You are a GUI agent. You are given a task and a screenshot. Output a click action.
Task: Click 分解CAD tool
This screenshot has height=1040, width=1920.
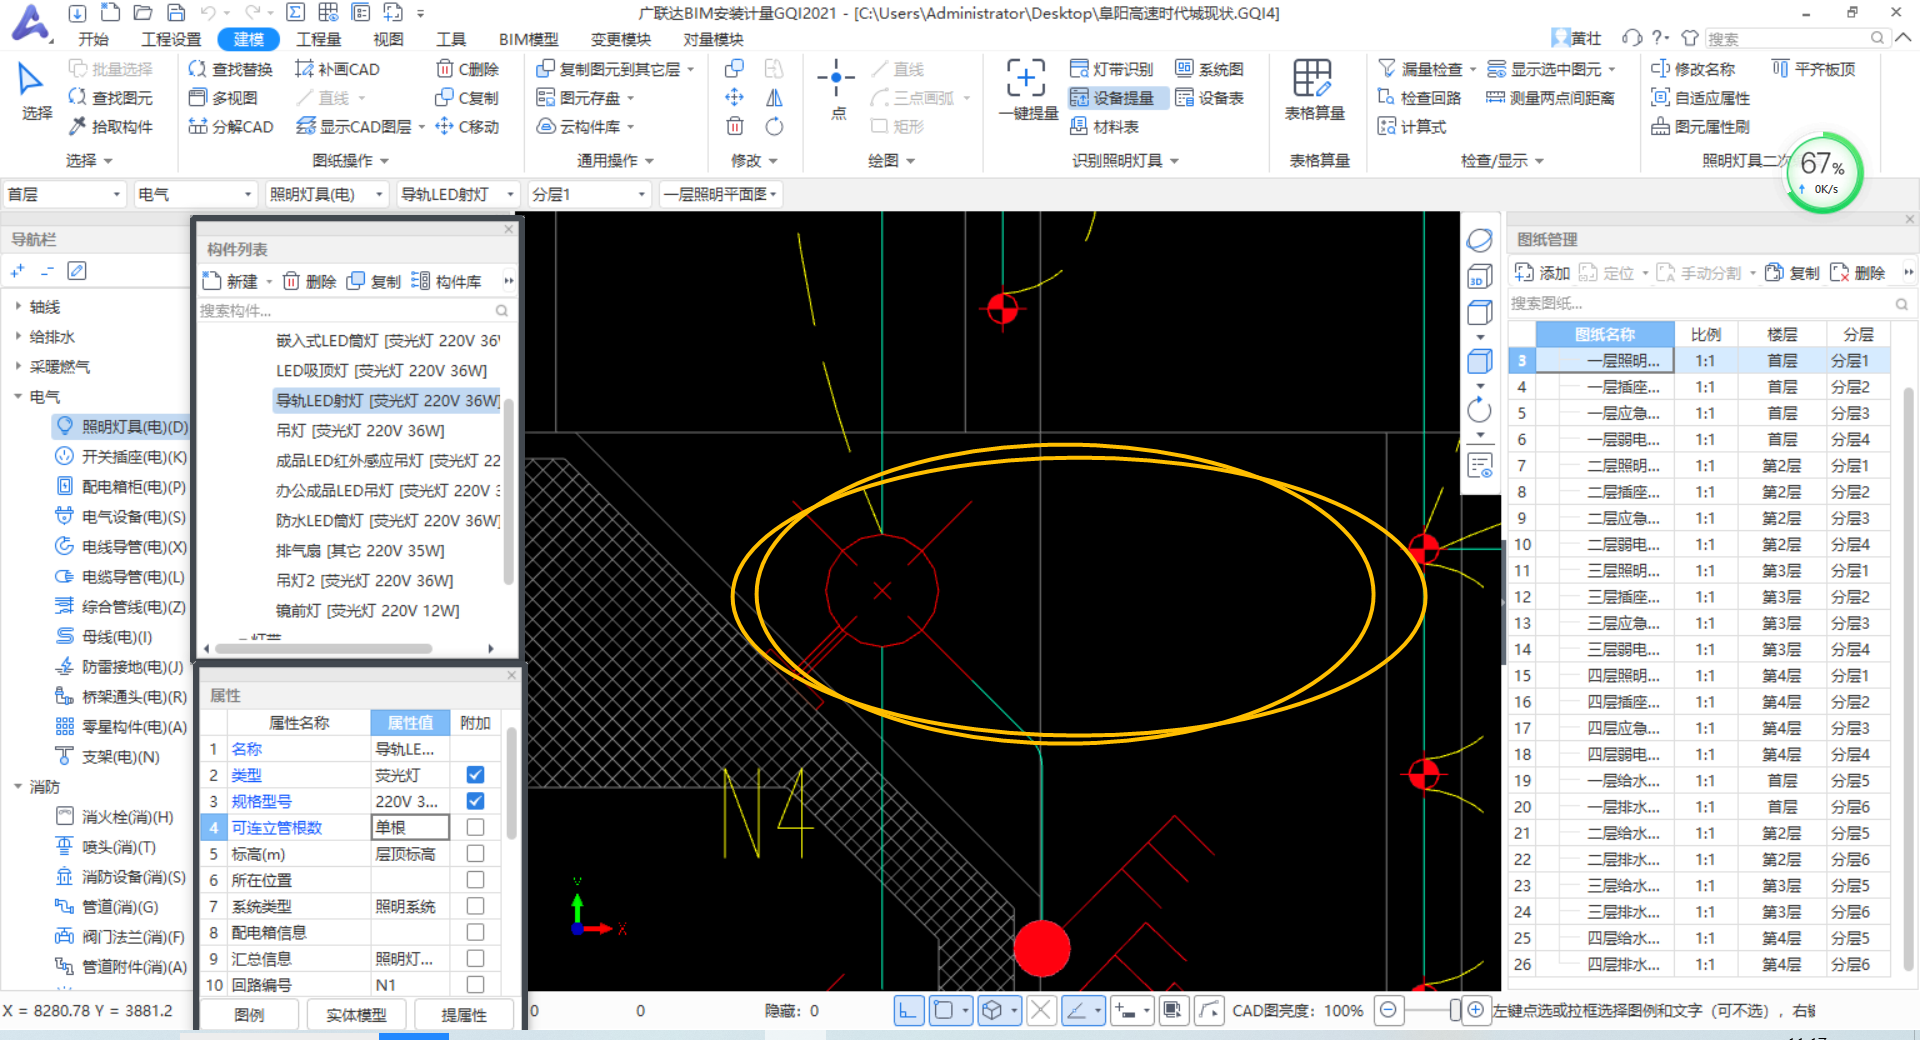pyautogui.click(x=231, y=127)
